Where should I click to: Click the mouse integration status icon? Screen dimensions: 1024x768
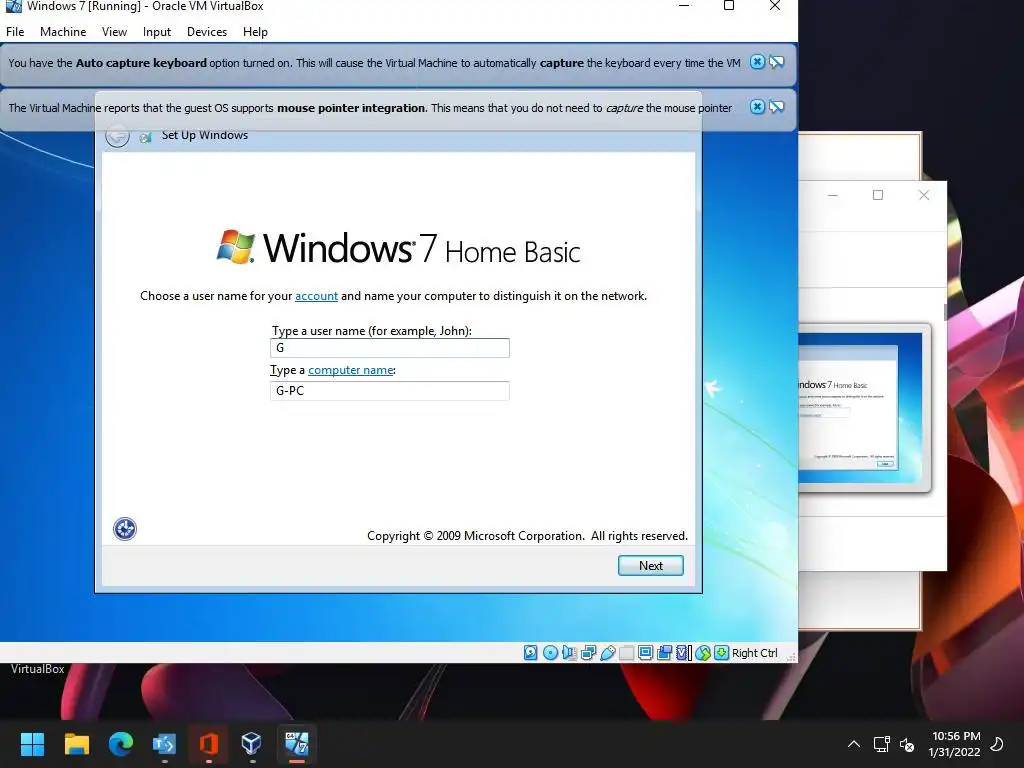tap(703, 652)
